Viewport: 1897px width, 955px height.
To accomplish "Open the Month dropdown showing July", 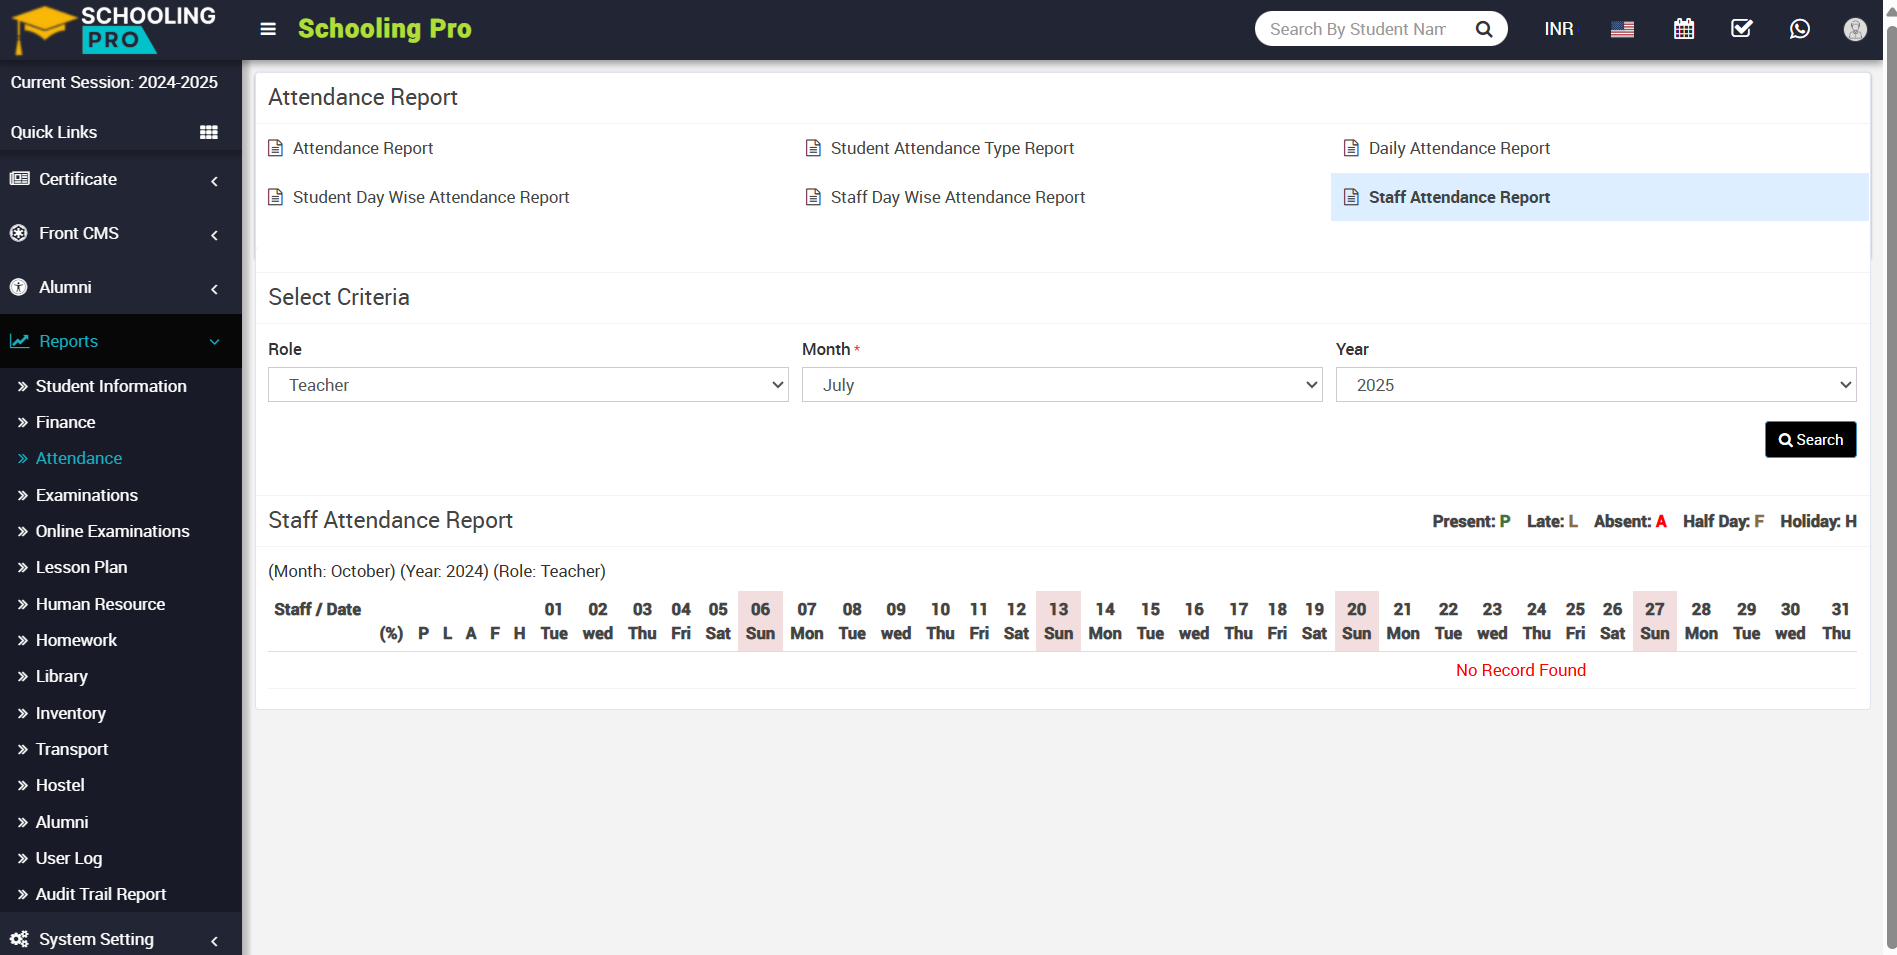I will click(x=1062, y=385).
